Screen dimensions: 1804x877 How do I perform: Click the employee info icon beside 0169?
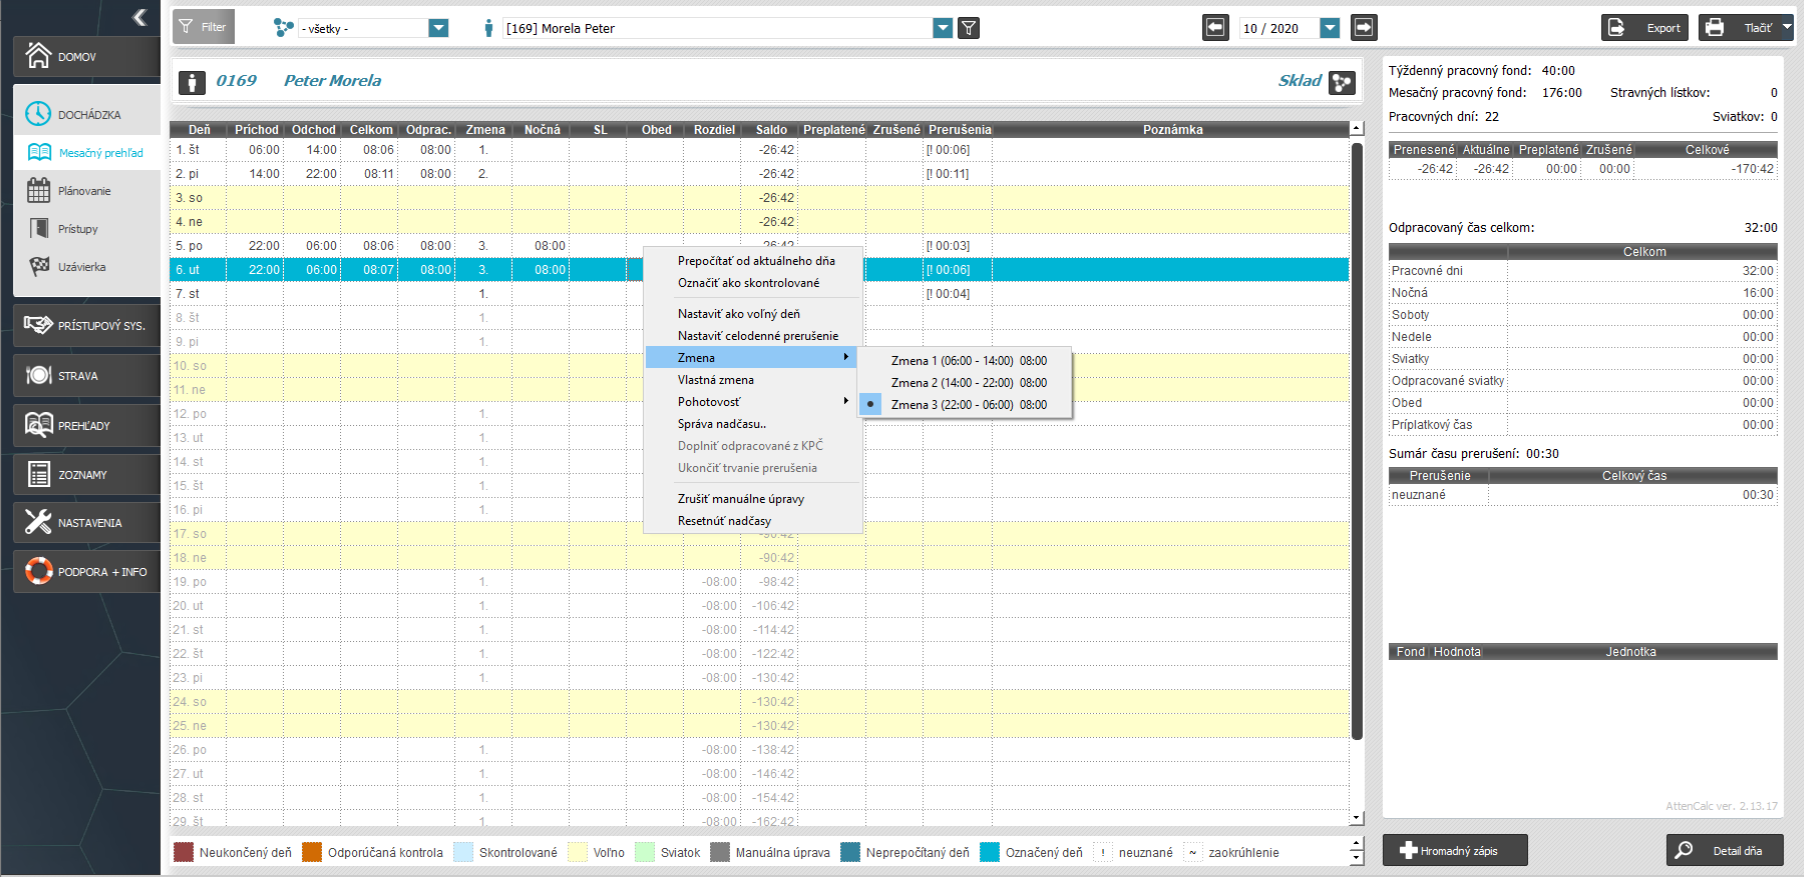[192, 82]
